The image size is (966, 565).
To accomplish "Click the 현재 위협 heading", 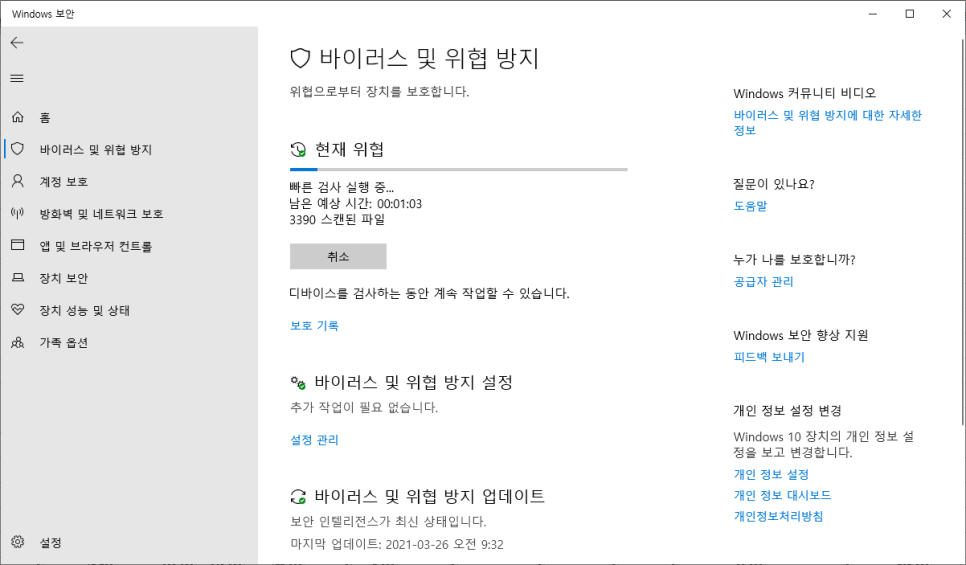I will (349, 150).
